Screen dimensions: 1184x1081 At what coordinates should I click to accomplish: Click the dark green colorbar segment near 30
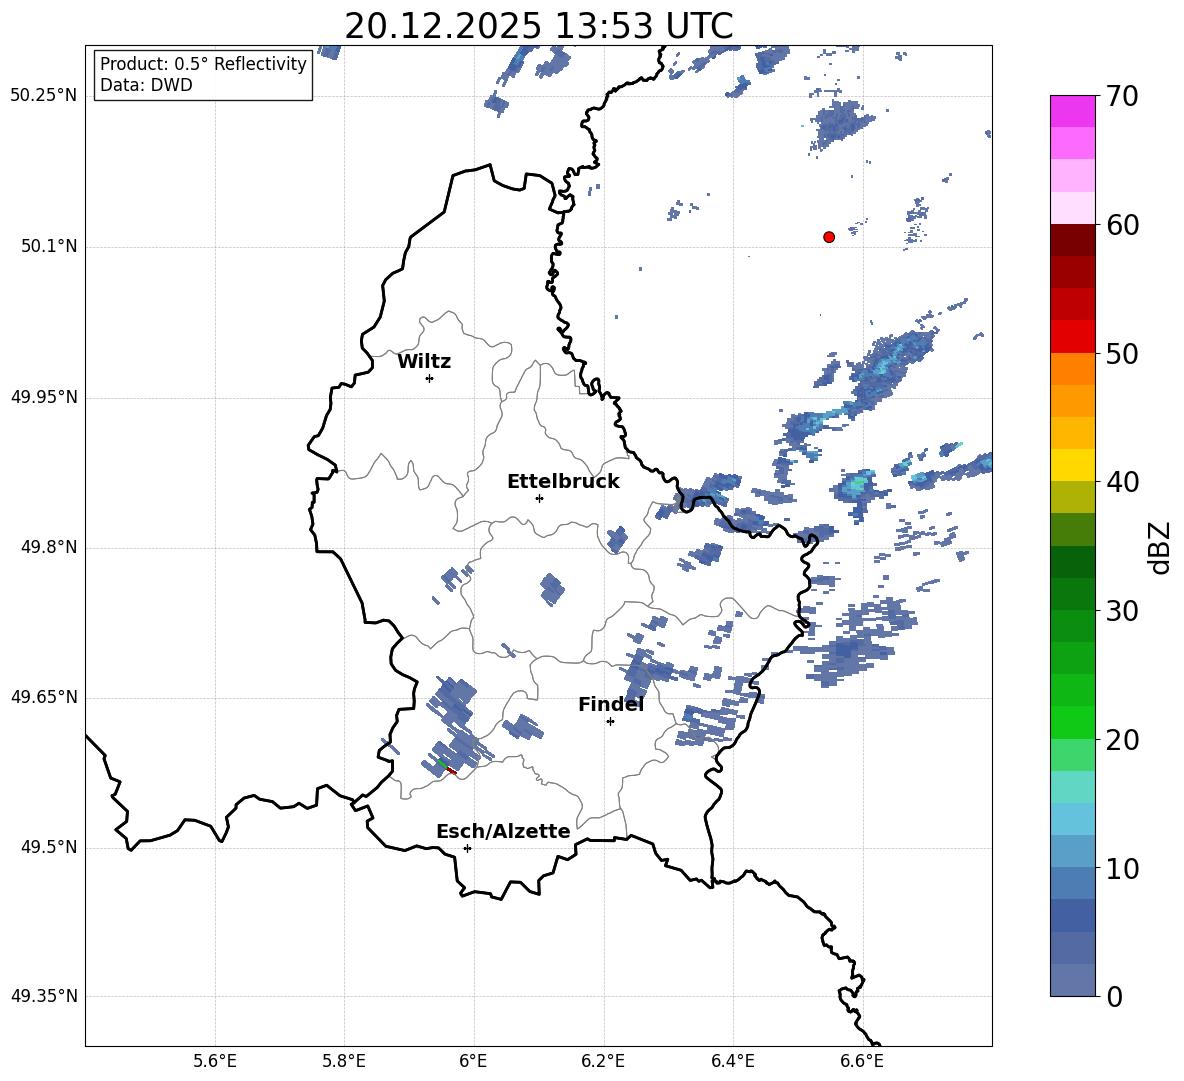click(1072, 593)
